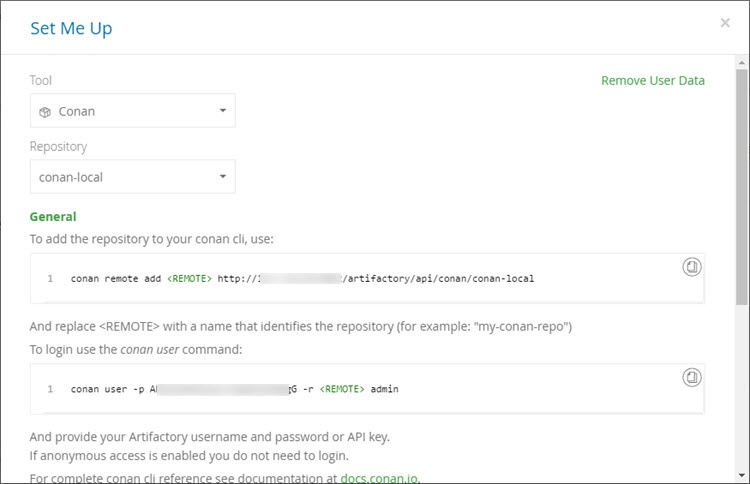The width and height of the screenshot is (750, 484).
Task: Click line number 1 of remote add snippet
Action: pos(50,278)
